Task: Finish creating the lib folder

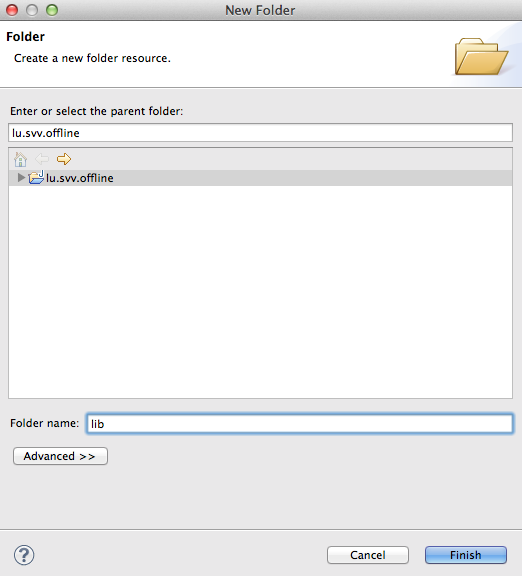Action: point(466,555)
